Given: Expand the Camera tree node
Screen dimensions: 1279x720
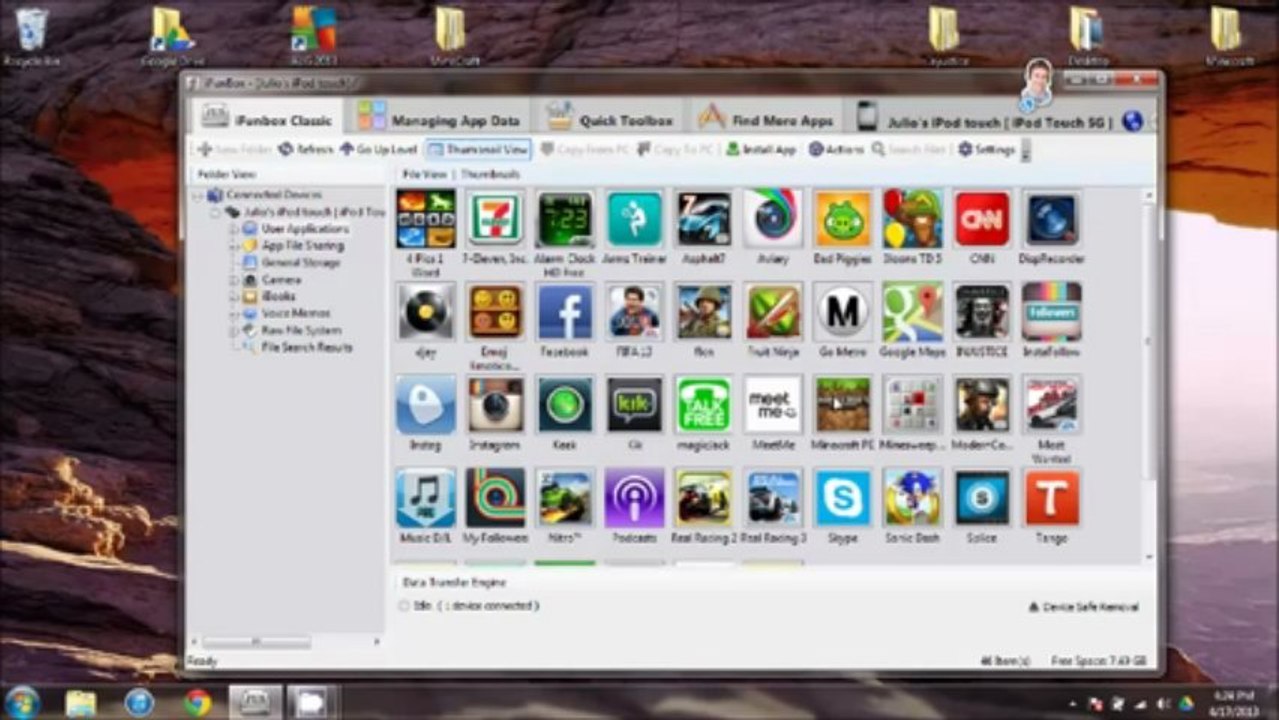Looking at the screenshot, I should [235, 280].
